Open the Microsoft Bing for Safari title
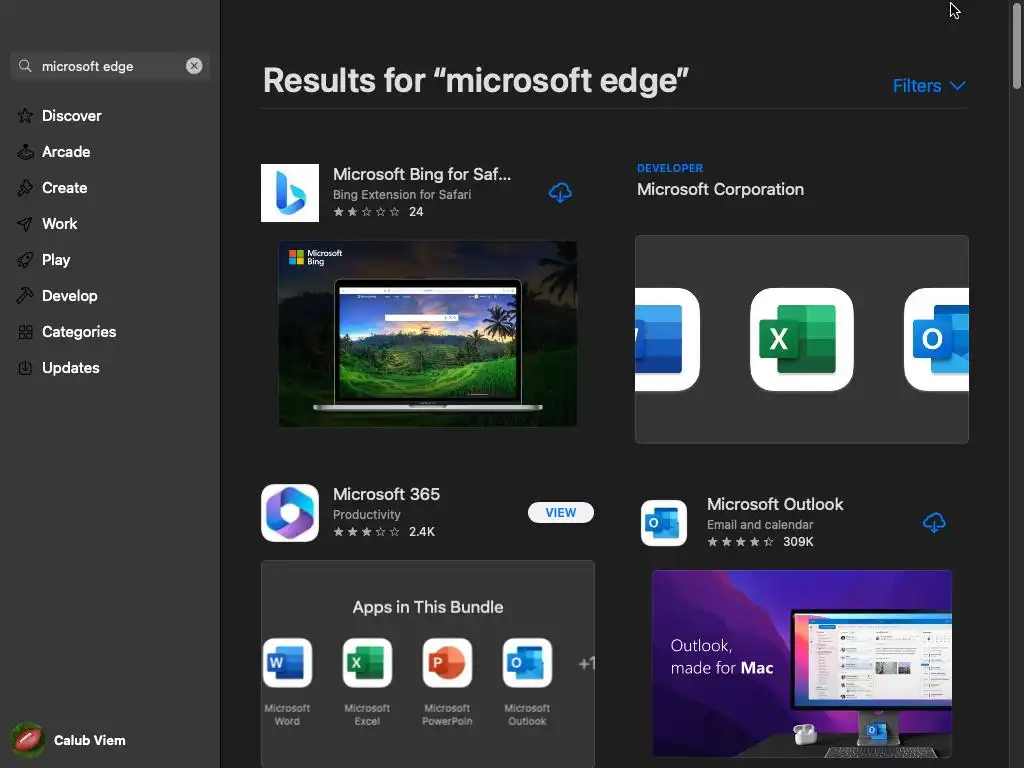The height and width of the screenshot is (768, 1024). click(x=422, y=174)
